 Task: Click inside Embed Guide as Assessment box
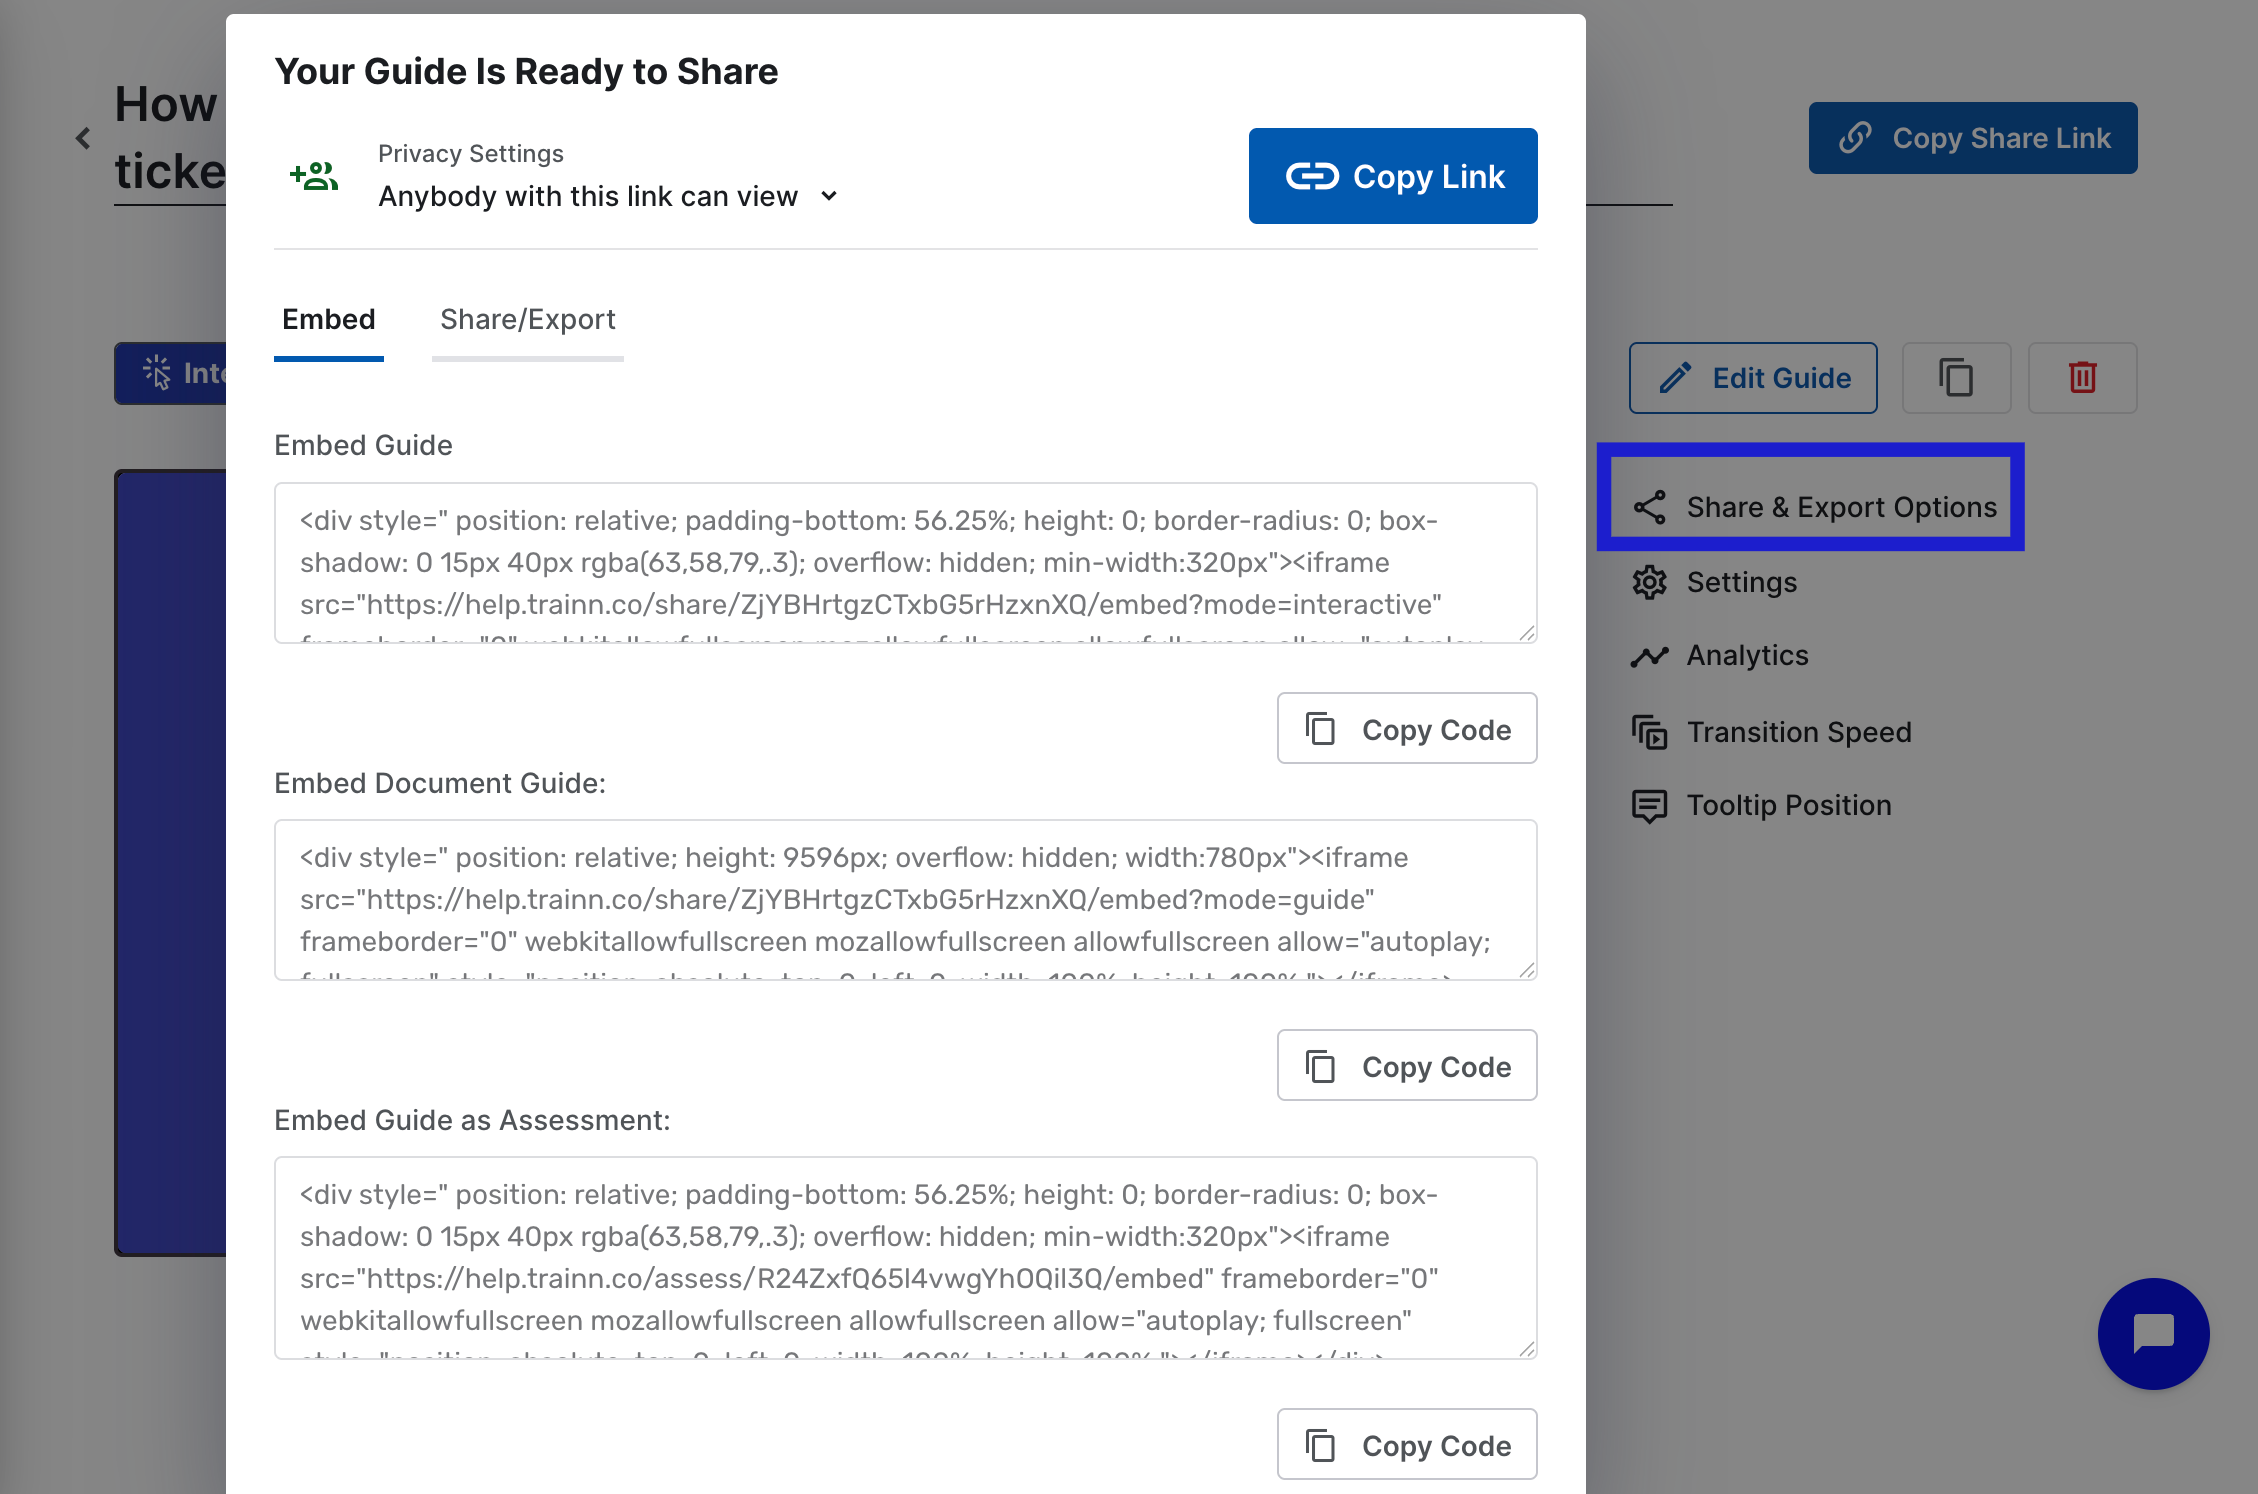coord(905,1258)
